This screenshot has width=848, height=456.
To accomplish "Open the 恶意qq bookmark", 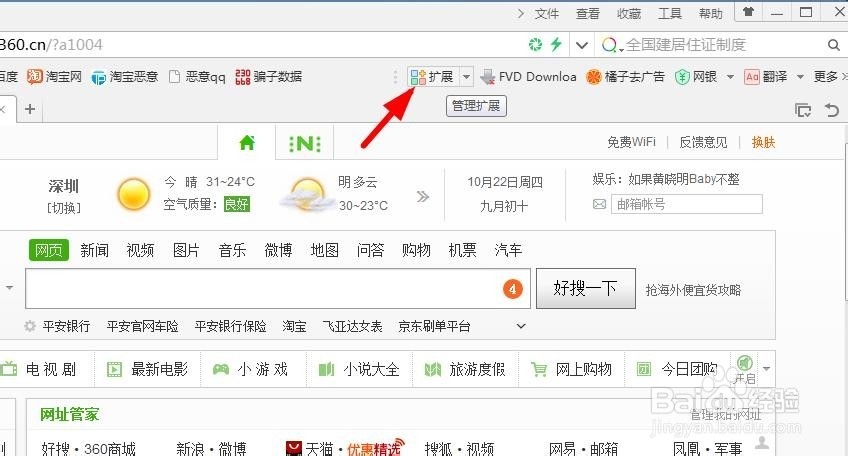I will click(x=197, y=77).
